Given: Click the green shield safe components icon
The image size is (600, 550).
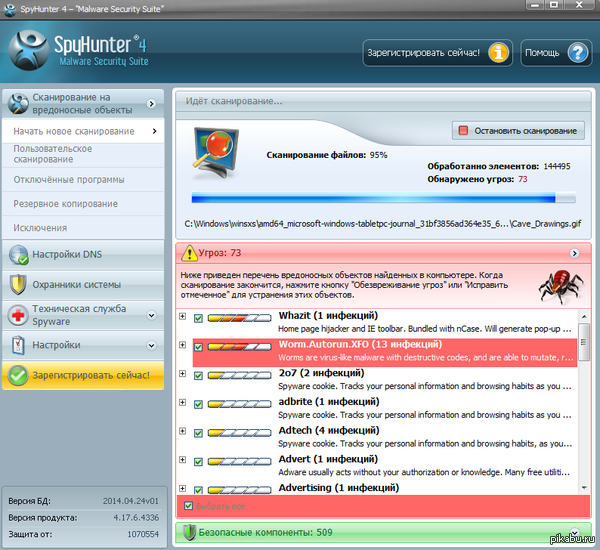Looking at the screenshot, I should pyautogui.click(x=189, y=532).
